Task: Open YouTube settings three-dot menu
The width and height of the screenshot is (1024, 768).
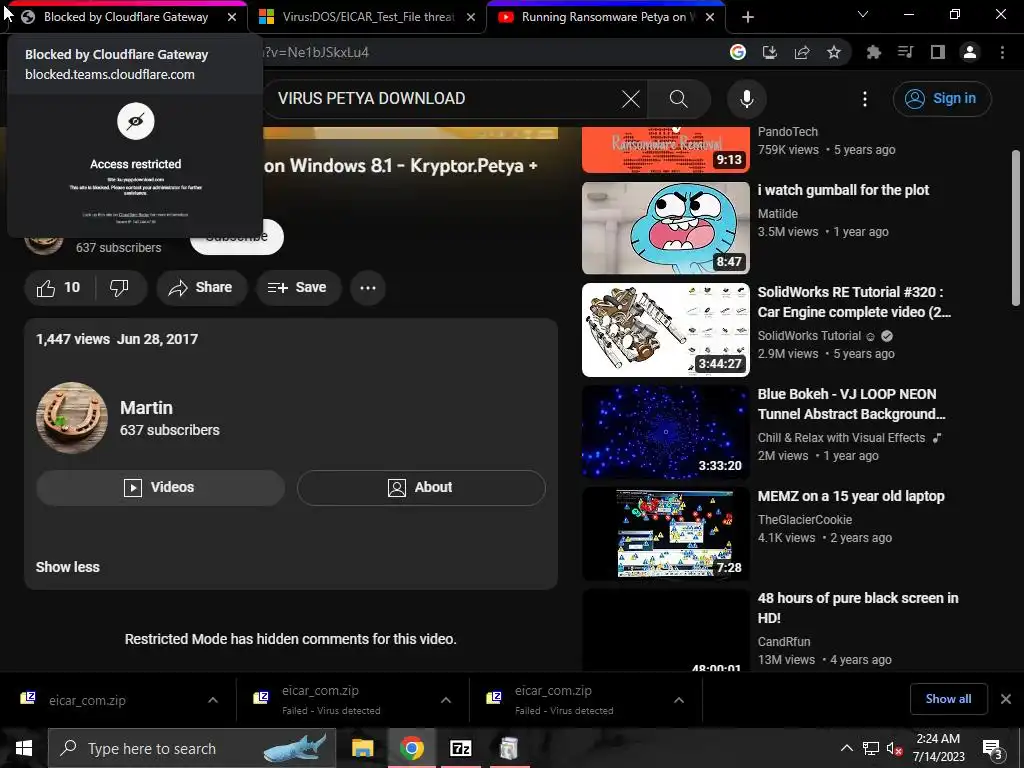Action: pos(865,99)
